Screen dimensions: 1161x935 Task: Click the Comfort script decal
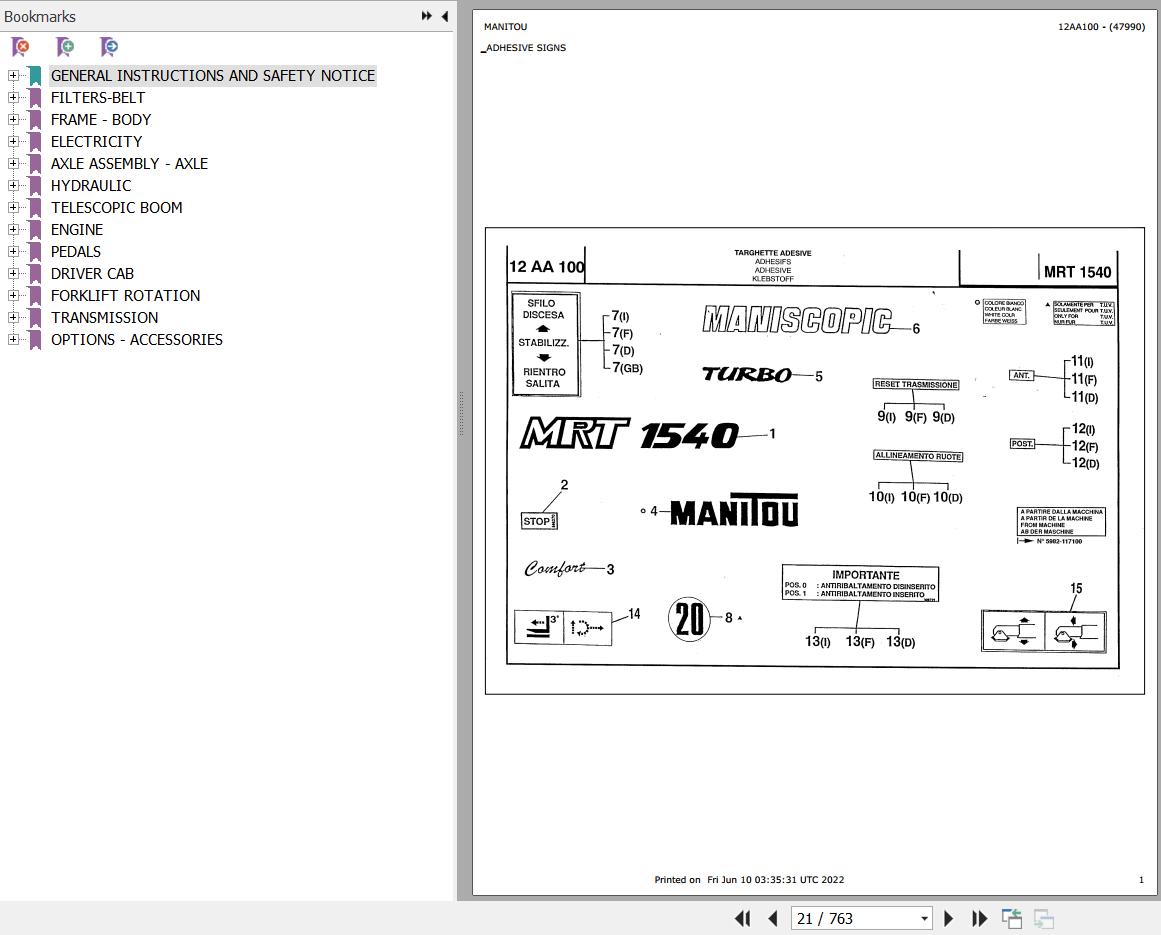click(555, 568)
